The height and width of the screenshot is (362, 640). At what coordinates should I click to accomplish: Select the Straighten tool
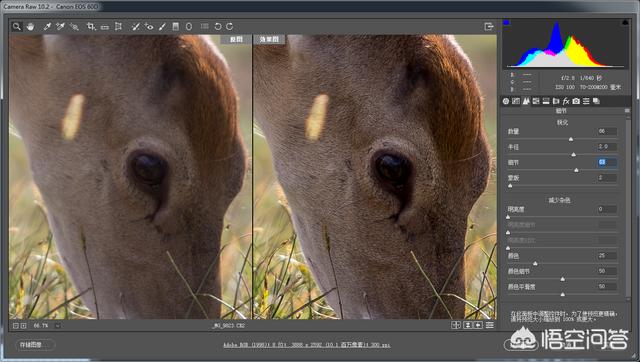104,27
